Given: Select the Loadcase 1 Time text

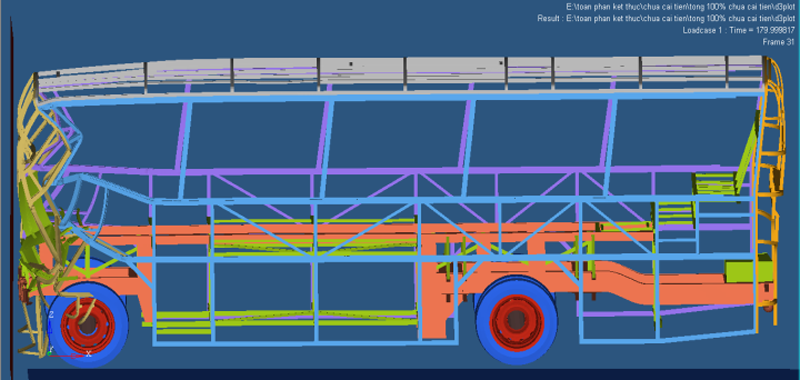Looking at the screenshot, I should [x=739, y=30].
